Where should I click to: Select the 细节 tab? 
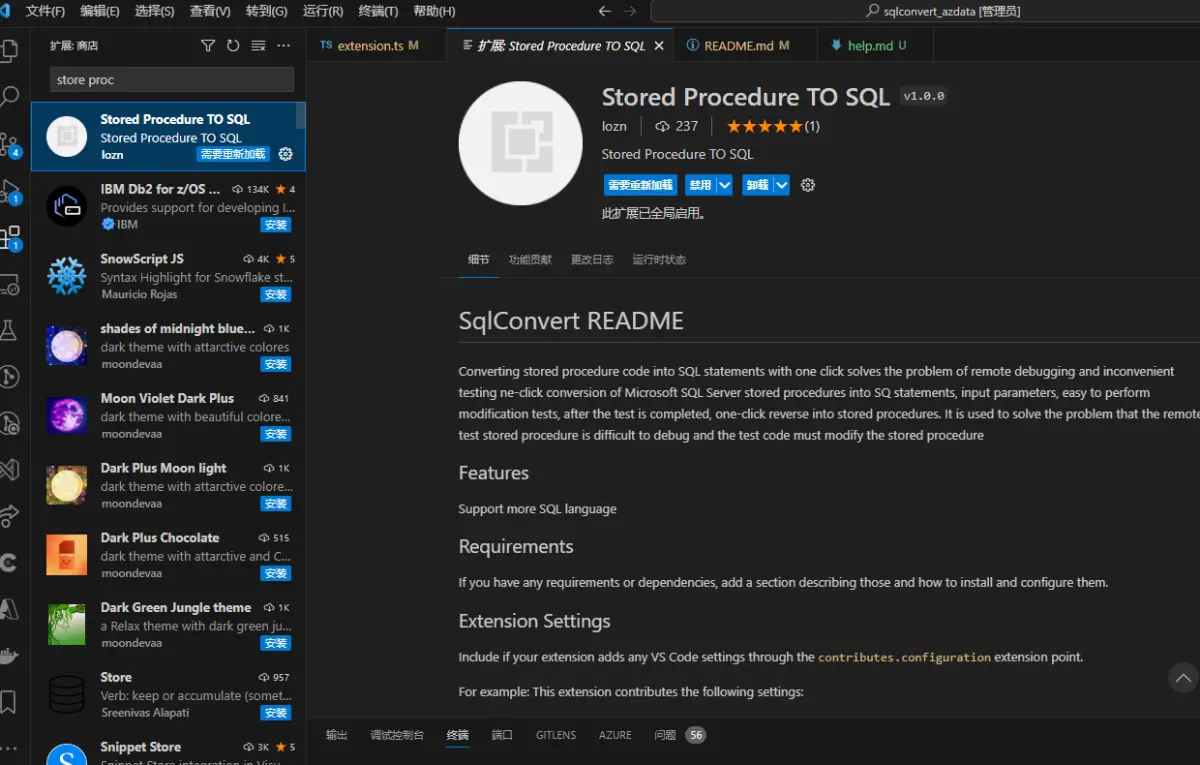[479, 260]
